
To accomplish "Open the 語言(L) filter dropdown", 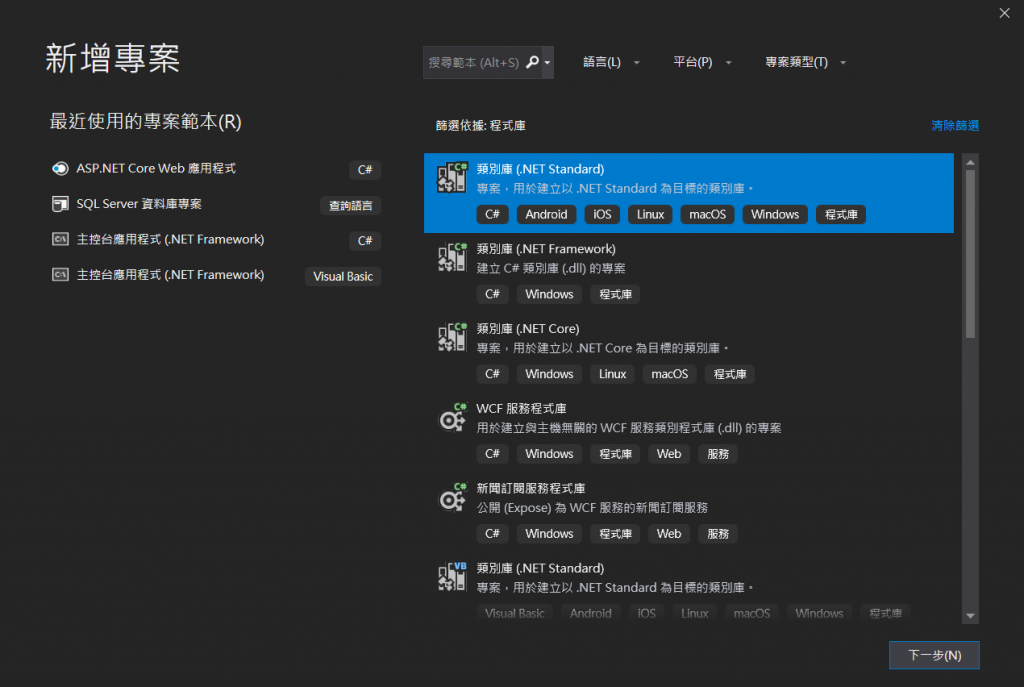I will [611, 62].
